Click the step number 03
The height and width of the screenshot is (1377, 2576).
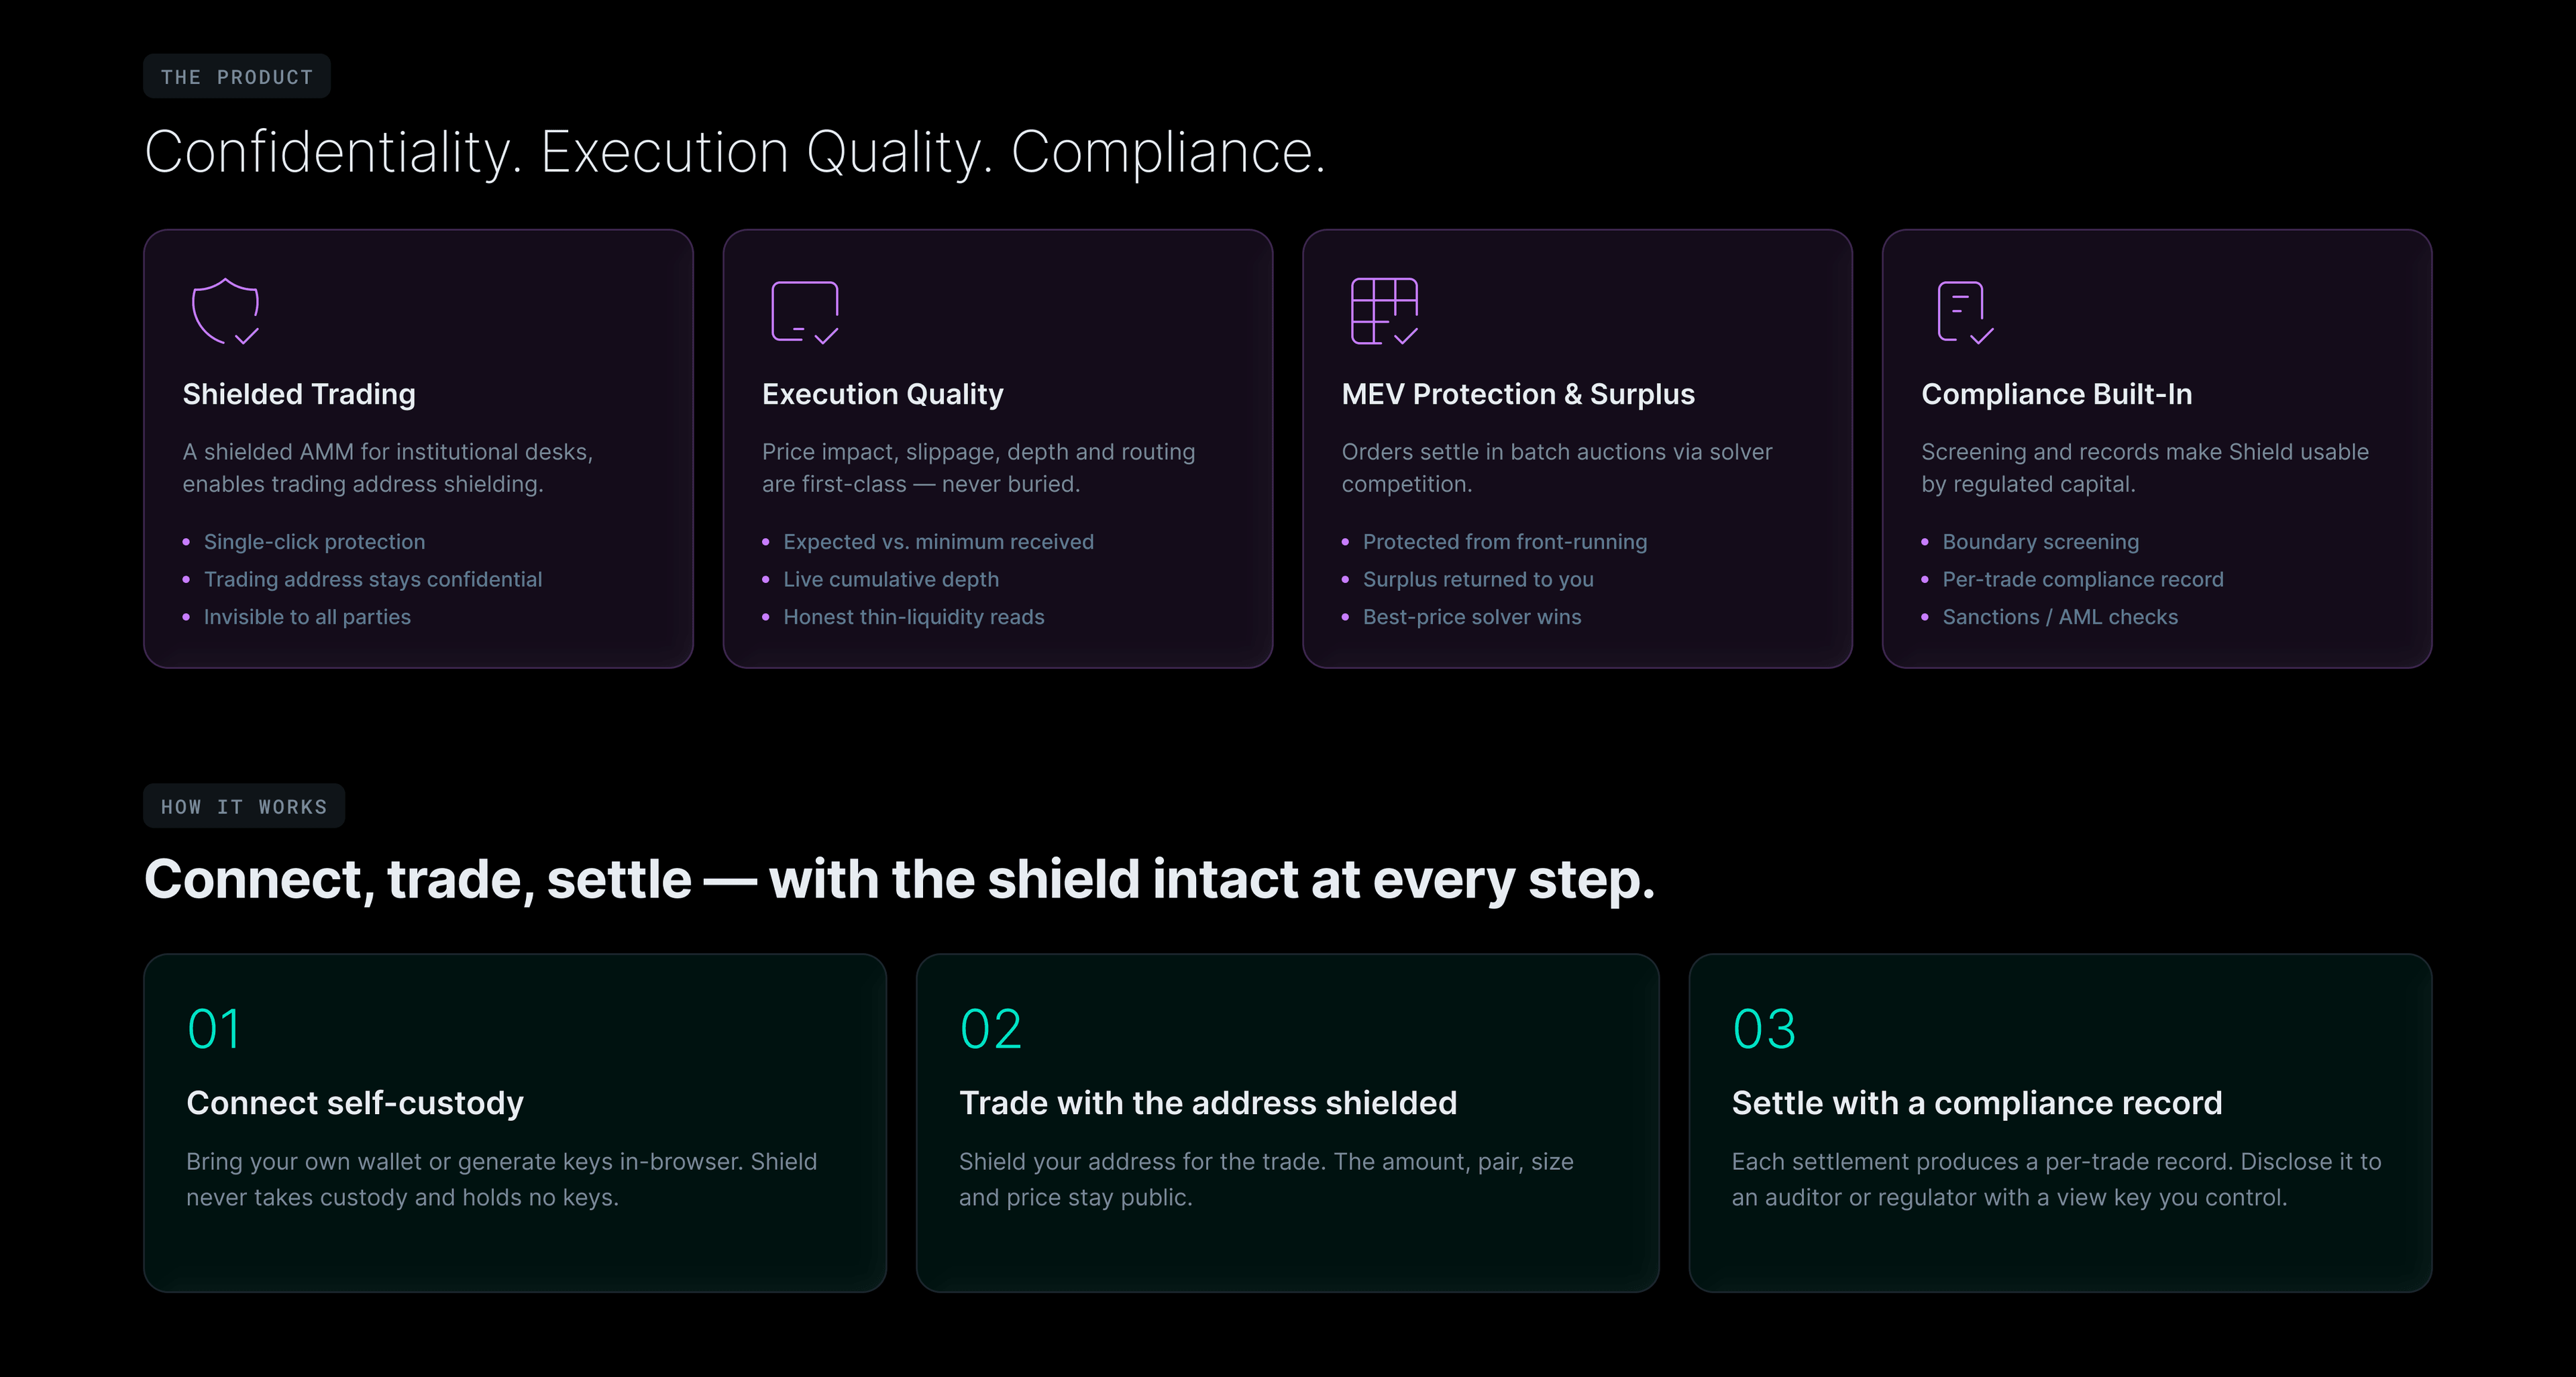pyautogui.click(x=1764, y=1029)
